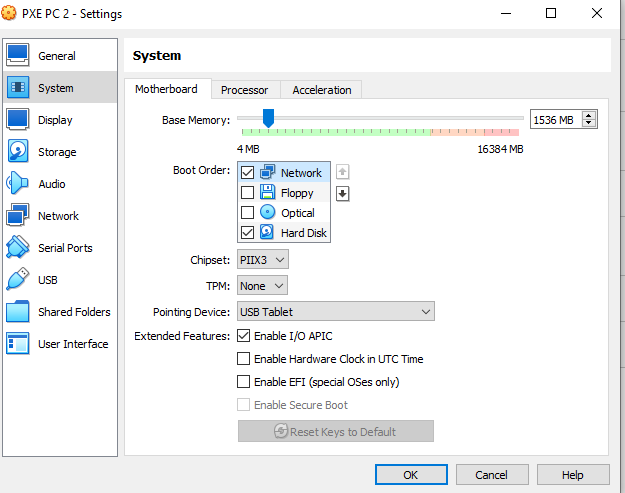This screenshot has height=493, width=625.
Task: Toggle Enable EFI (special OSes only)
Action: (x=243, y=382)
